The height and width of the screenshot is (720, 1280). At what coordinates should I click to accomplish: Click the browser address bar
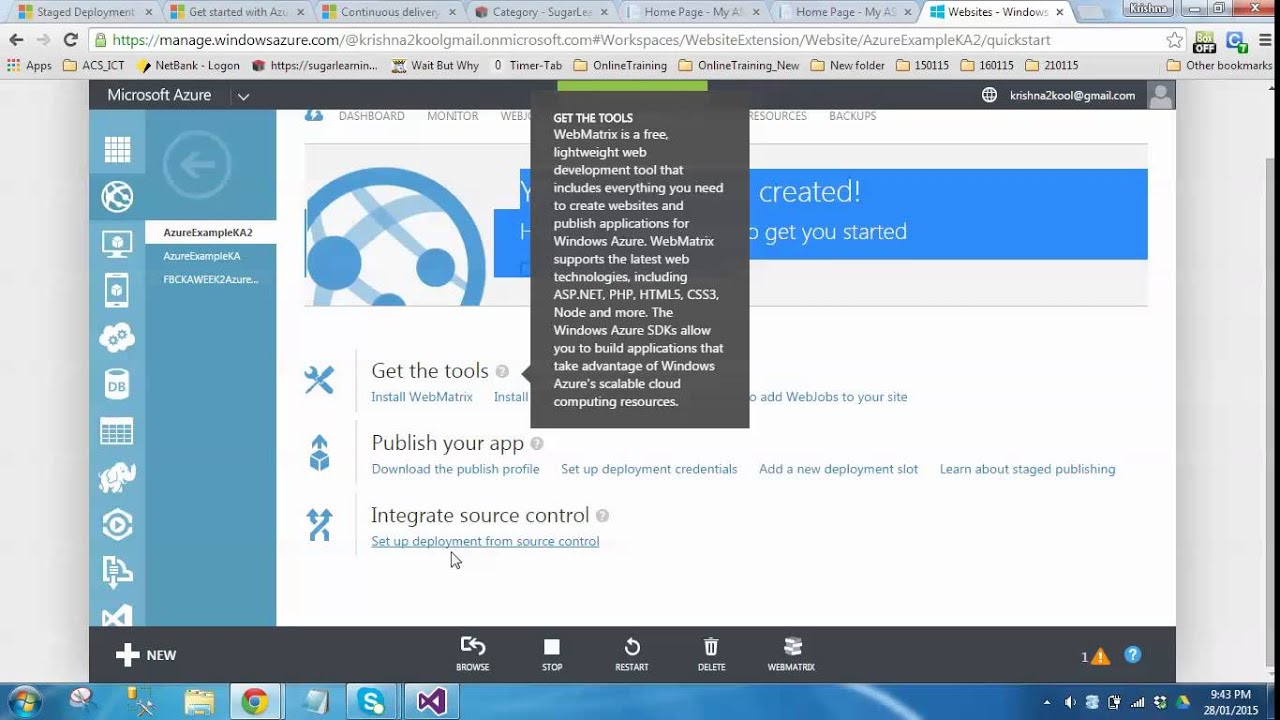pos(625,40)
